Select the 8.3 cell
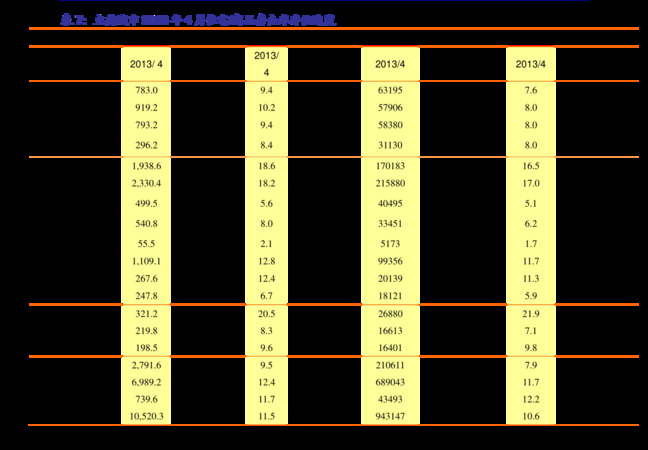 point(267,331)
